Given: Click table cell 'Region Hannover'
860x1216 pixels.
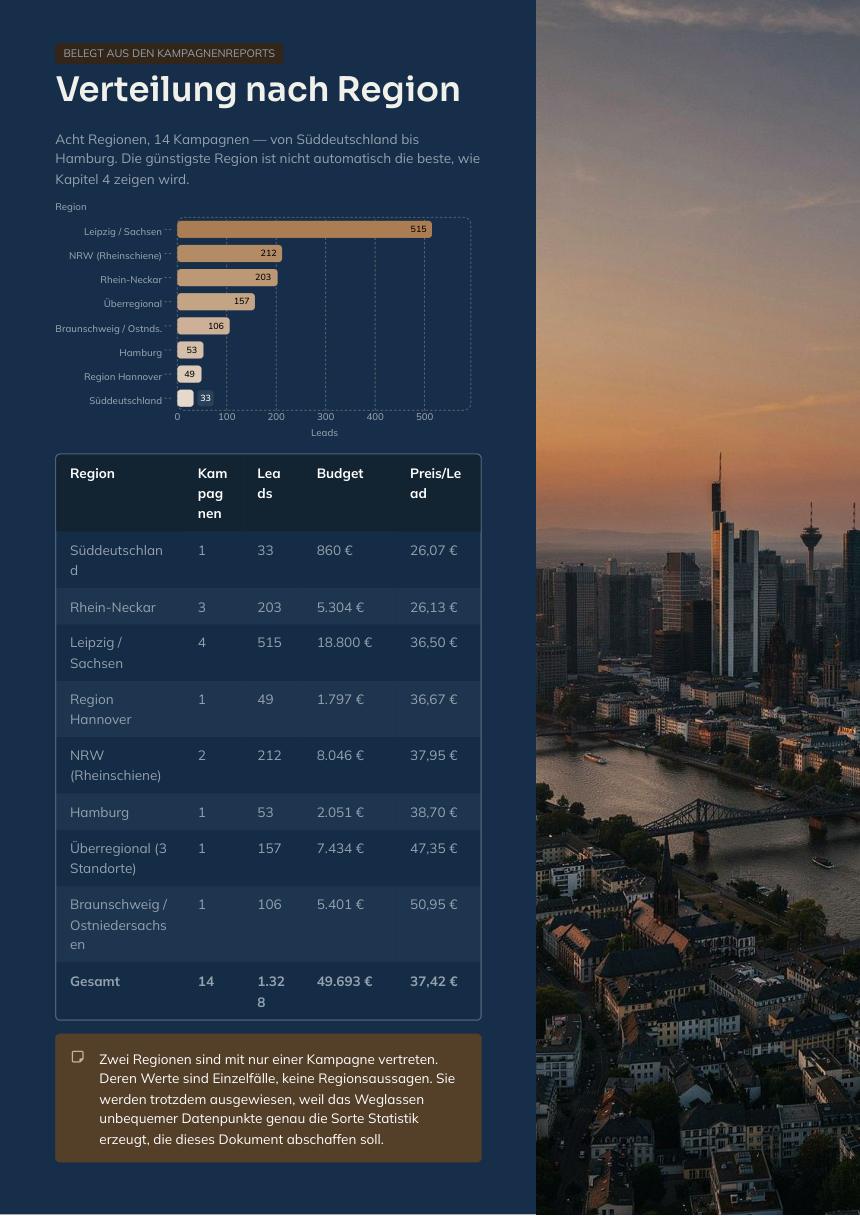Looking at the screenshot, I should 100,709.
